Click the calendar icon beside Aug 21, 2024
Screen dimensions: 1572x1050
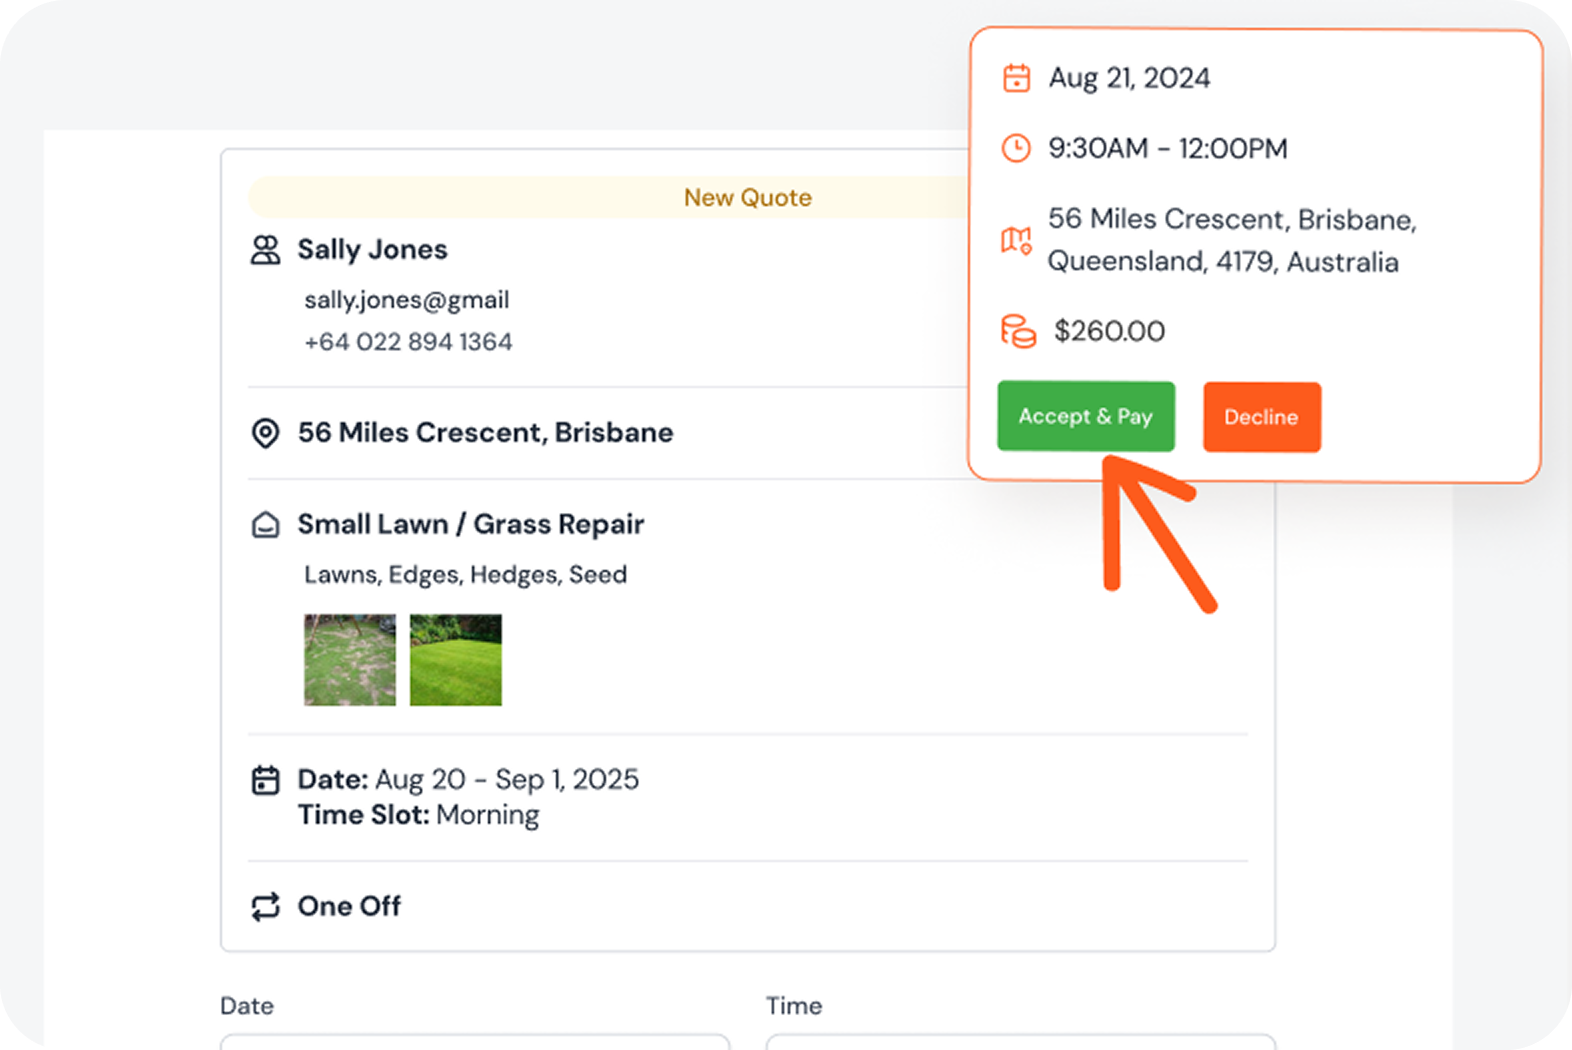pos(1016,78)
